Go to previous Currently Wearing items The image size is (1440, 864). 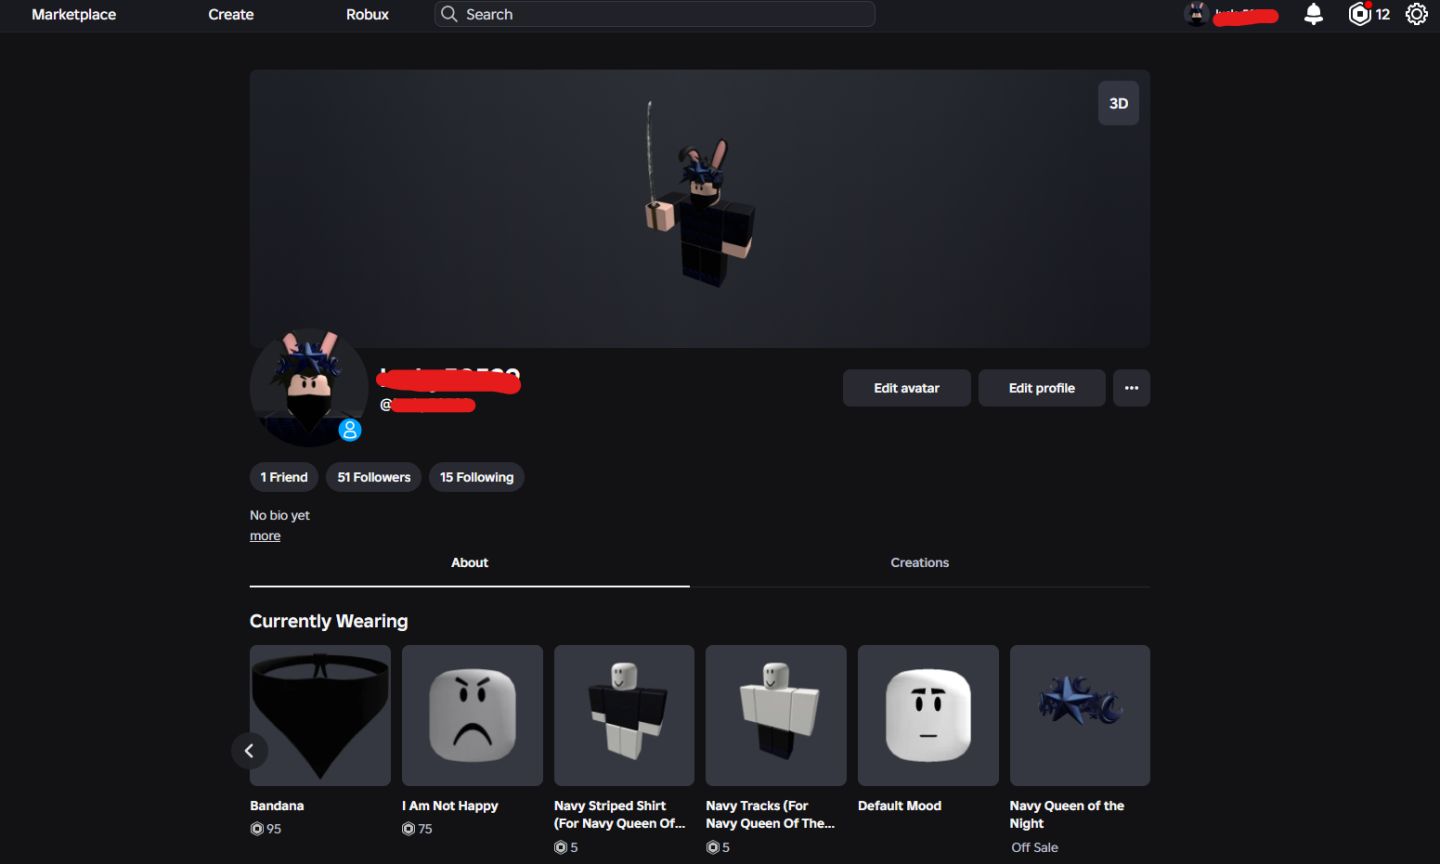pos(250,751)
